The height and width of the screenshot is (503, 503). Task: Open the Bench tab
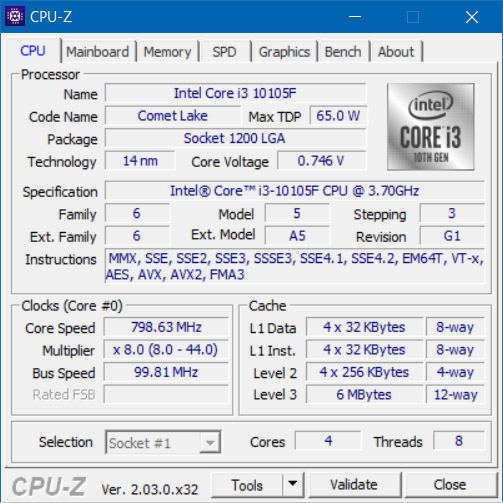coord(343,52)
